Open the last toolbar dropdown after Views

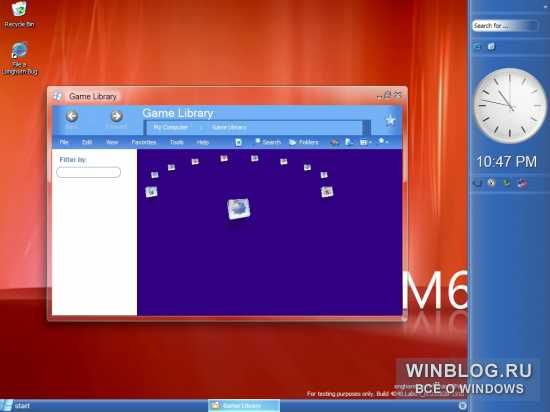coord(383,141)
